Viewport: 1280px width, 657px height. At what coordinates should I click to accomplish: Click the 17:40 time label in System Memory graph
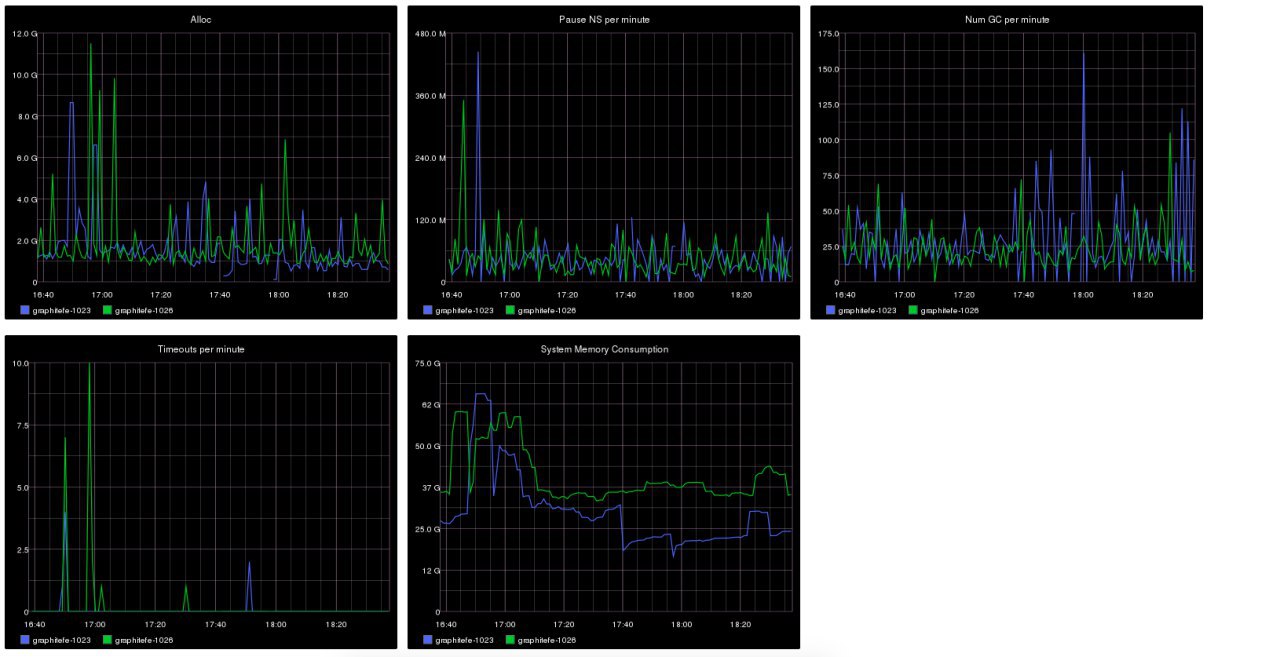625,624
